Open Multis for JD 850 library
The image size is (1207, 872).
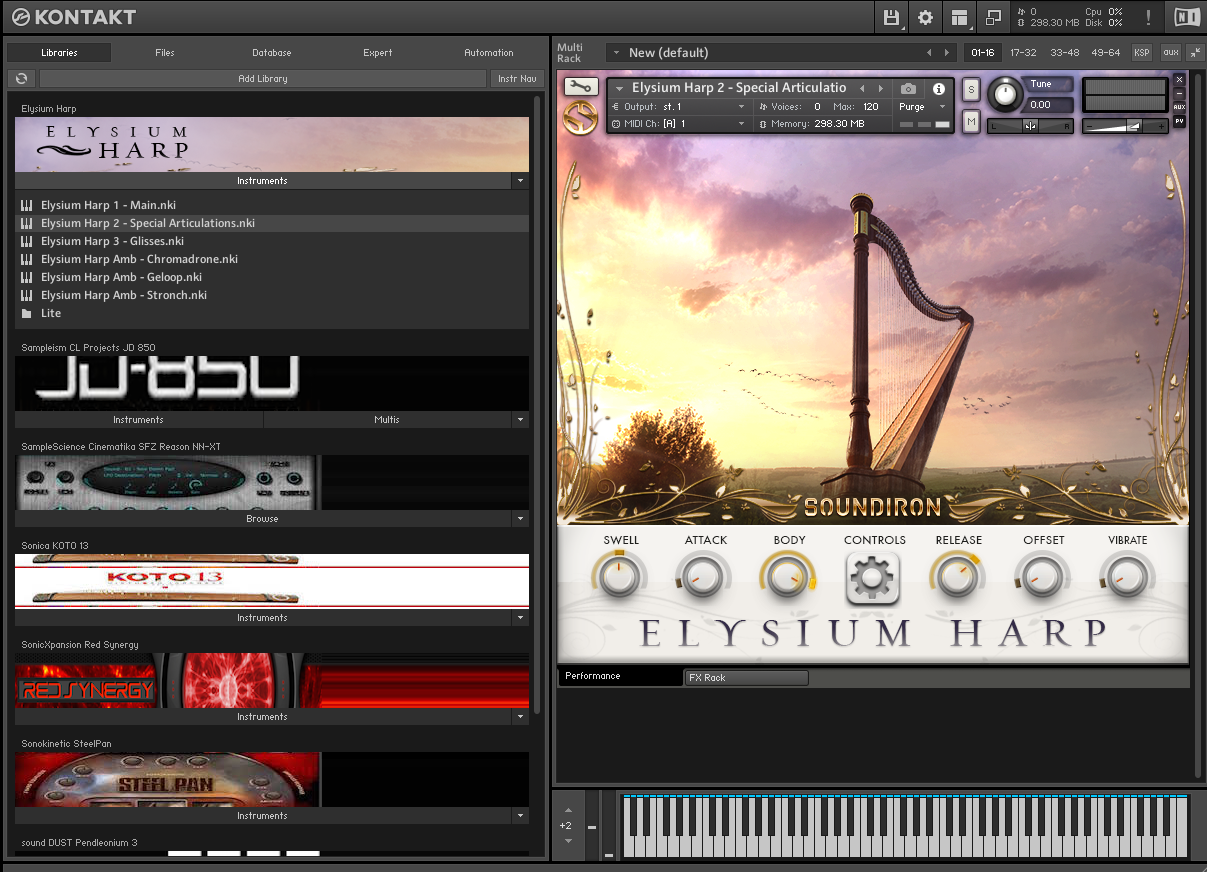(387, 420)
